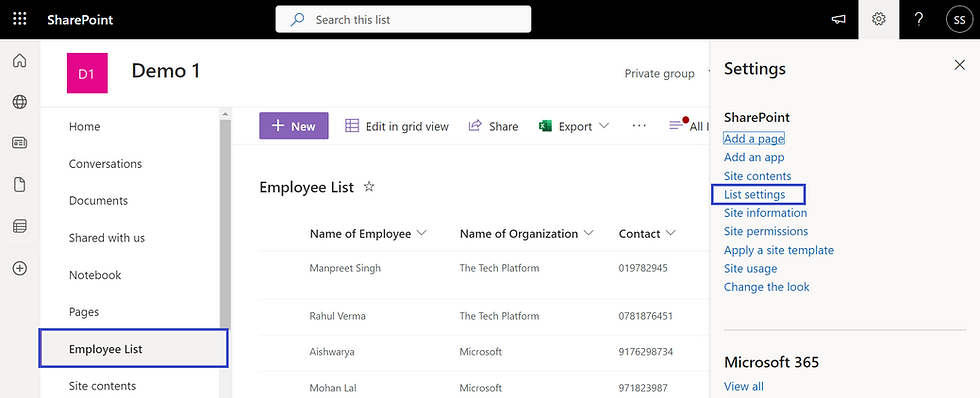This screenshot has height=398, width=980.
Task: Open the My files page icon
Action: click(x=20, y=185)
